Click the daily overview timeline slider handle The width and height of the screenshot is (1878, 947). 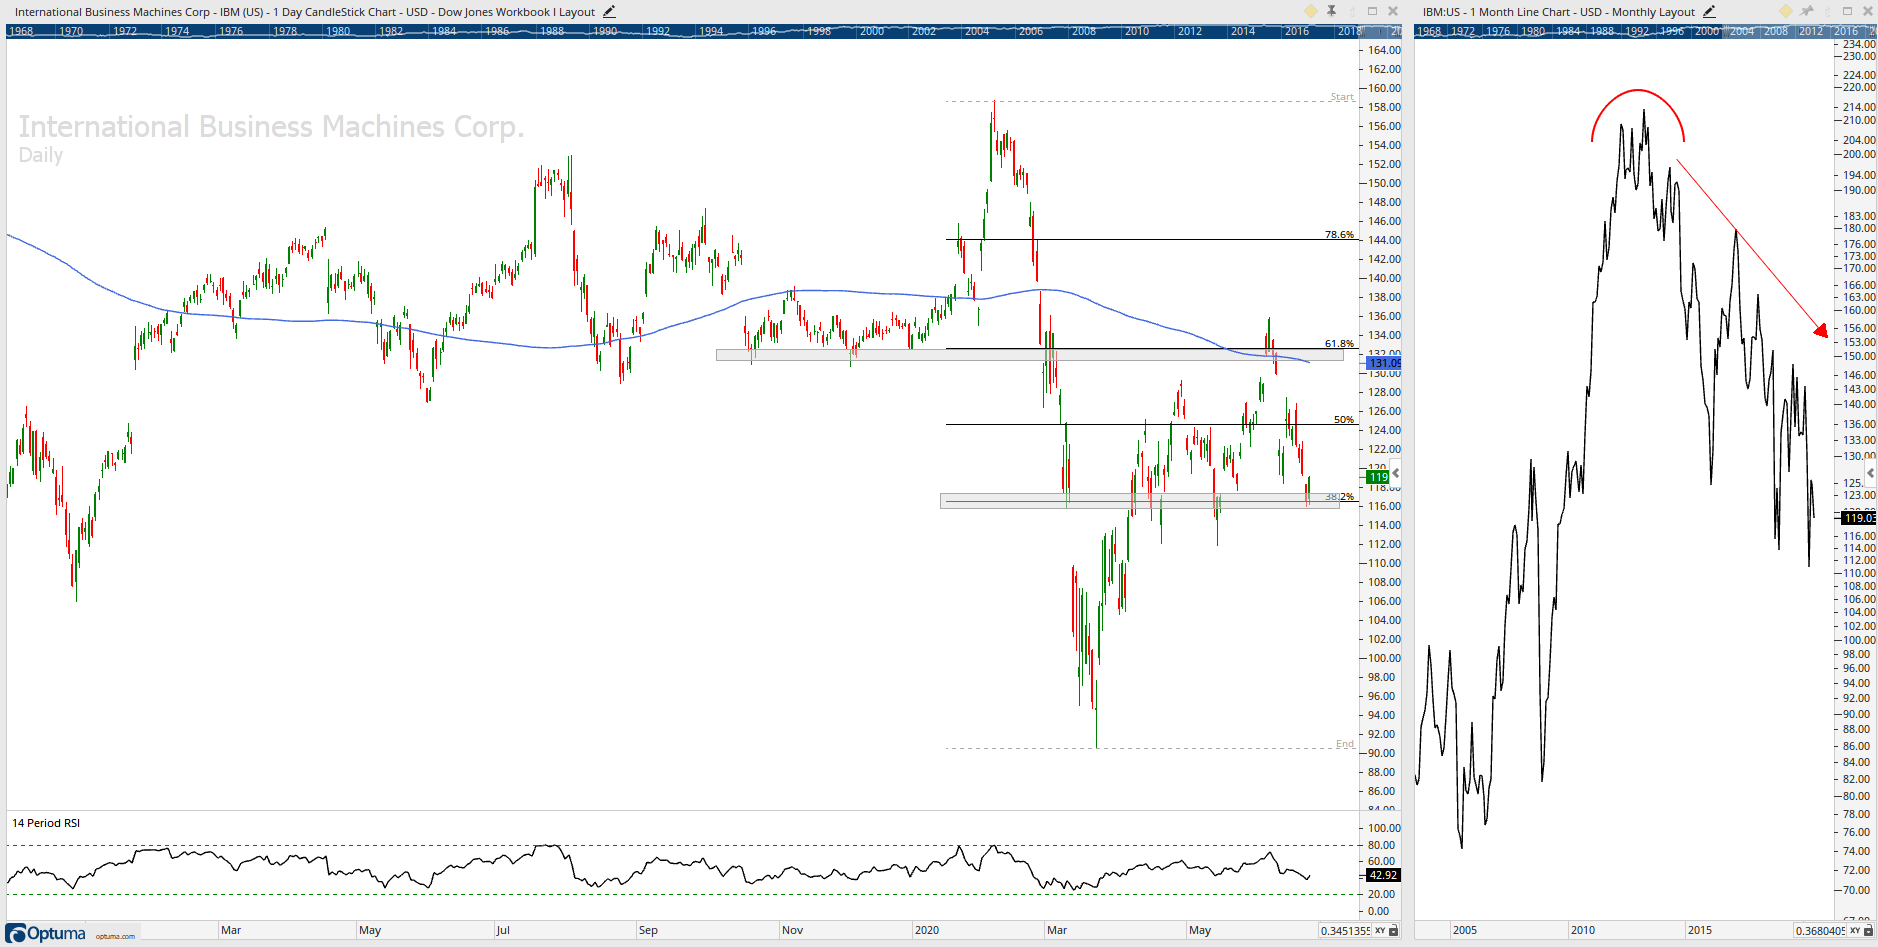pos(1364,31)
